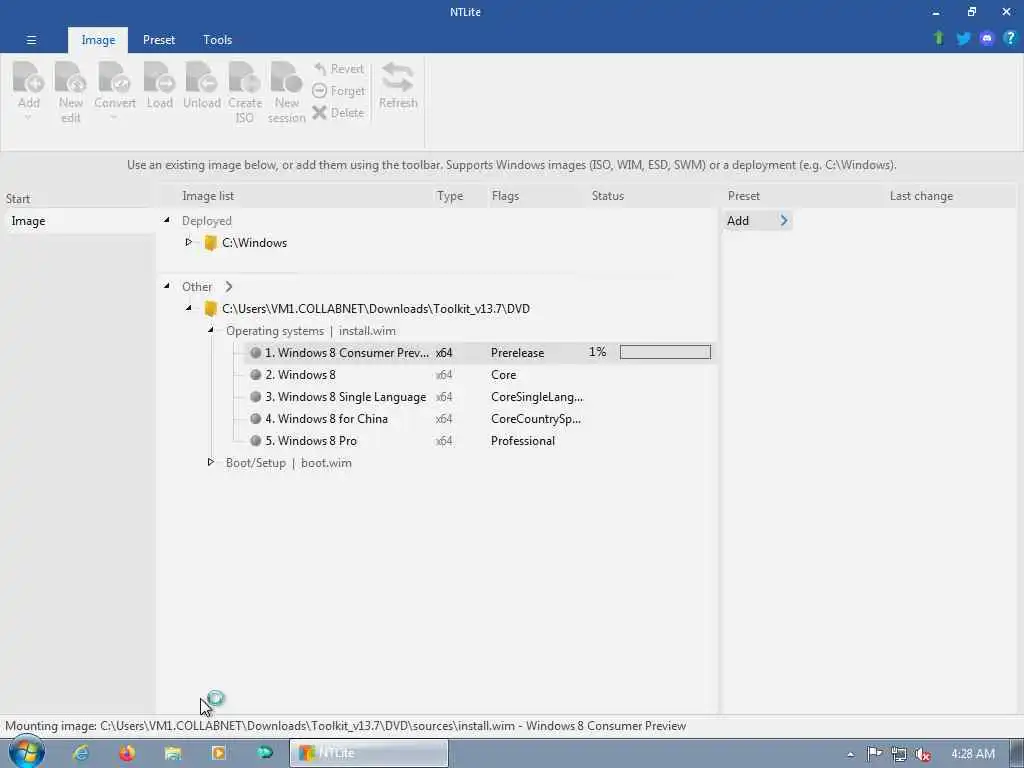Click the muted volume tray icon
The width and height of the screenshot is (1024, 768).
pyautogui.click(x=922, y=754)
